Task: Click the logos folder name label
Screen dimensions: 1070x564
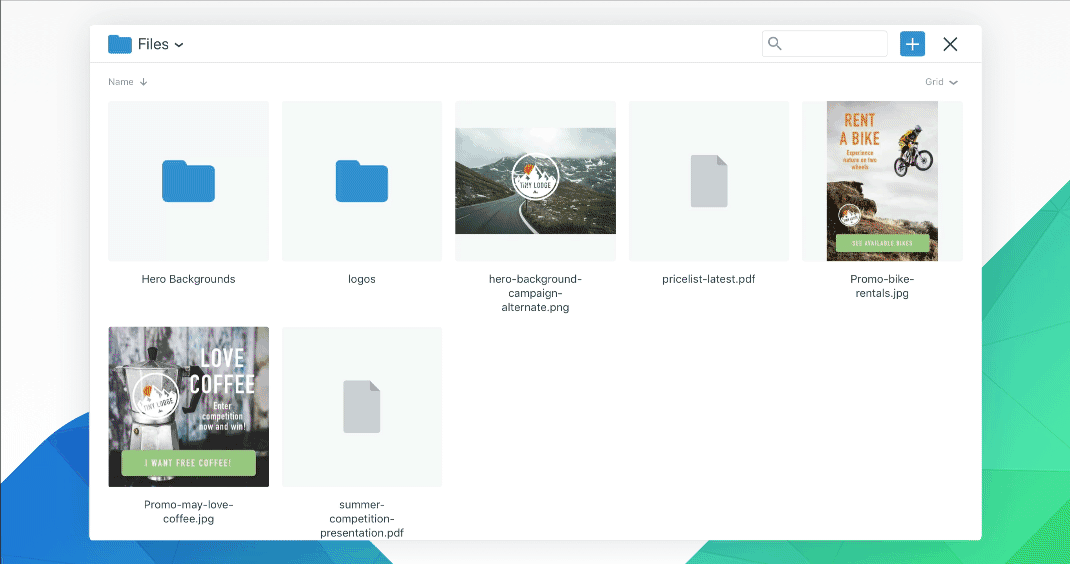Action: (361, 279)
